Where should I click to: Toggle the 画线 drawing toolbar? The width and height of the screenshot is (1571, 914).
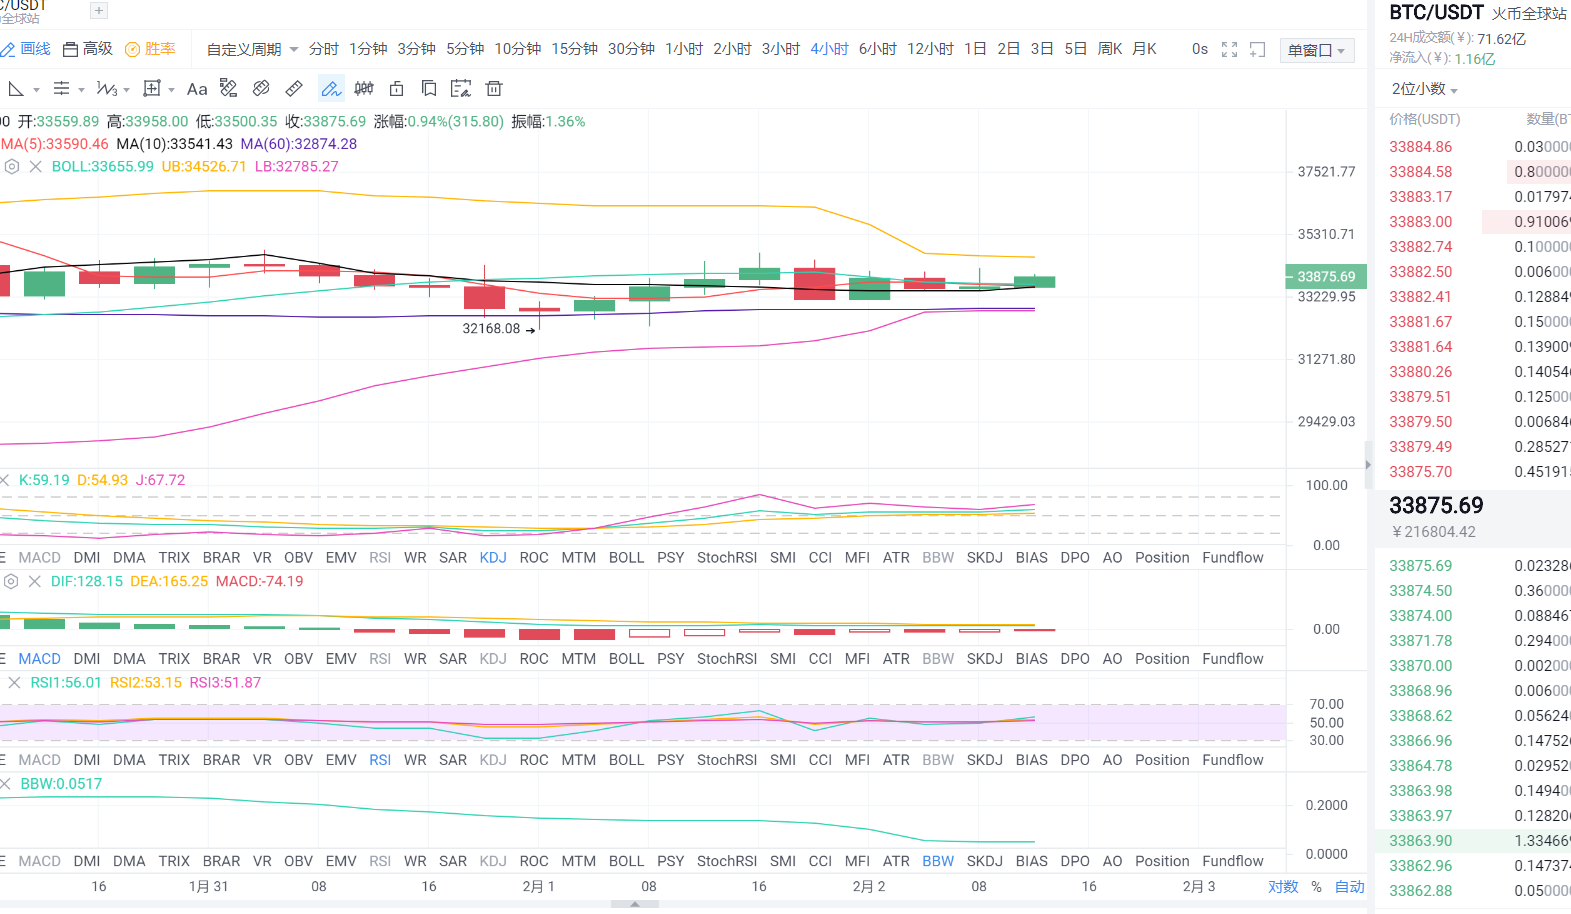click(x=26, y=49)
